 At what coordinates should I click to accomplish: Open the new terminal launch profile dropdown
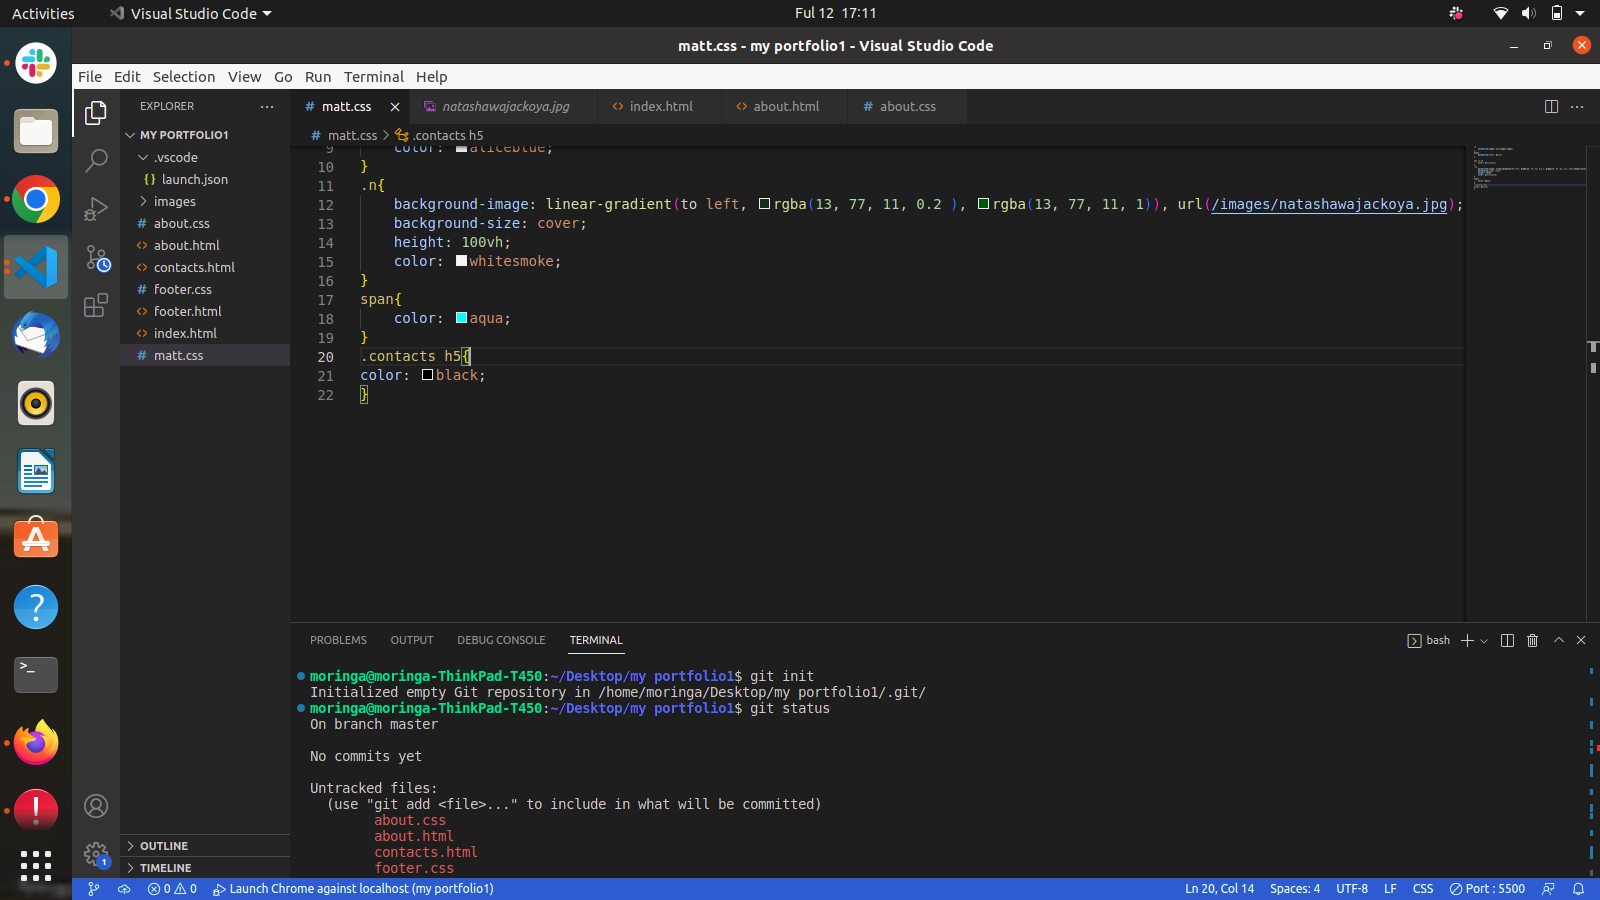coord(1484,640)
